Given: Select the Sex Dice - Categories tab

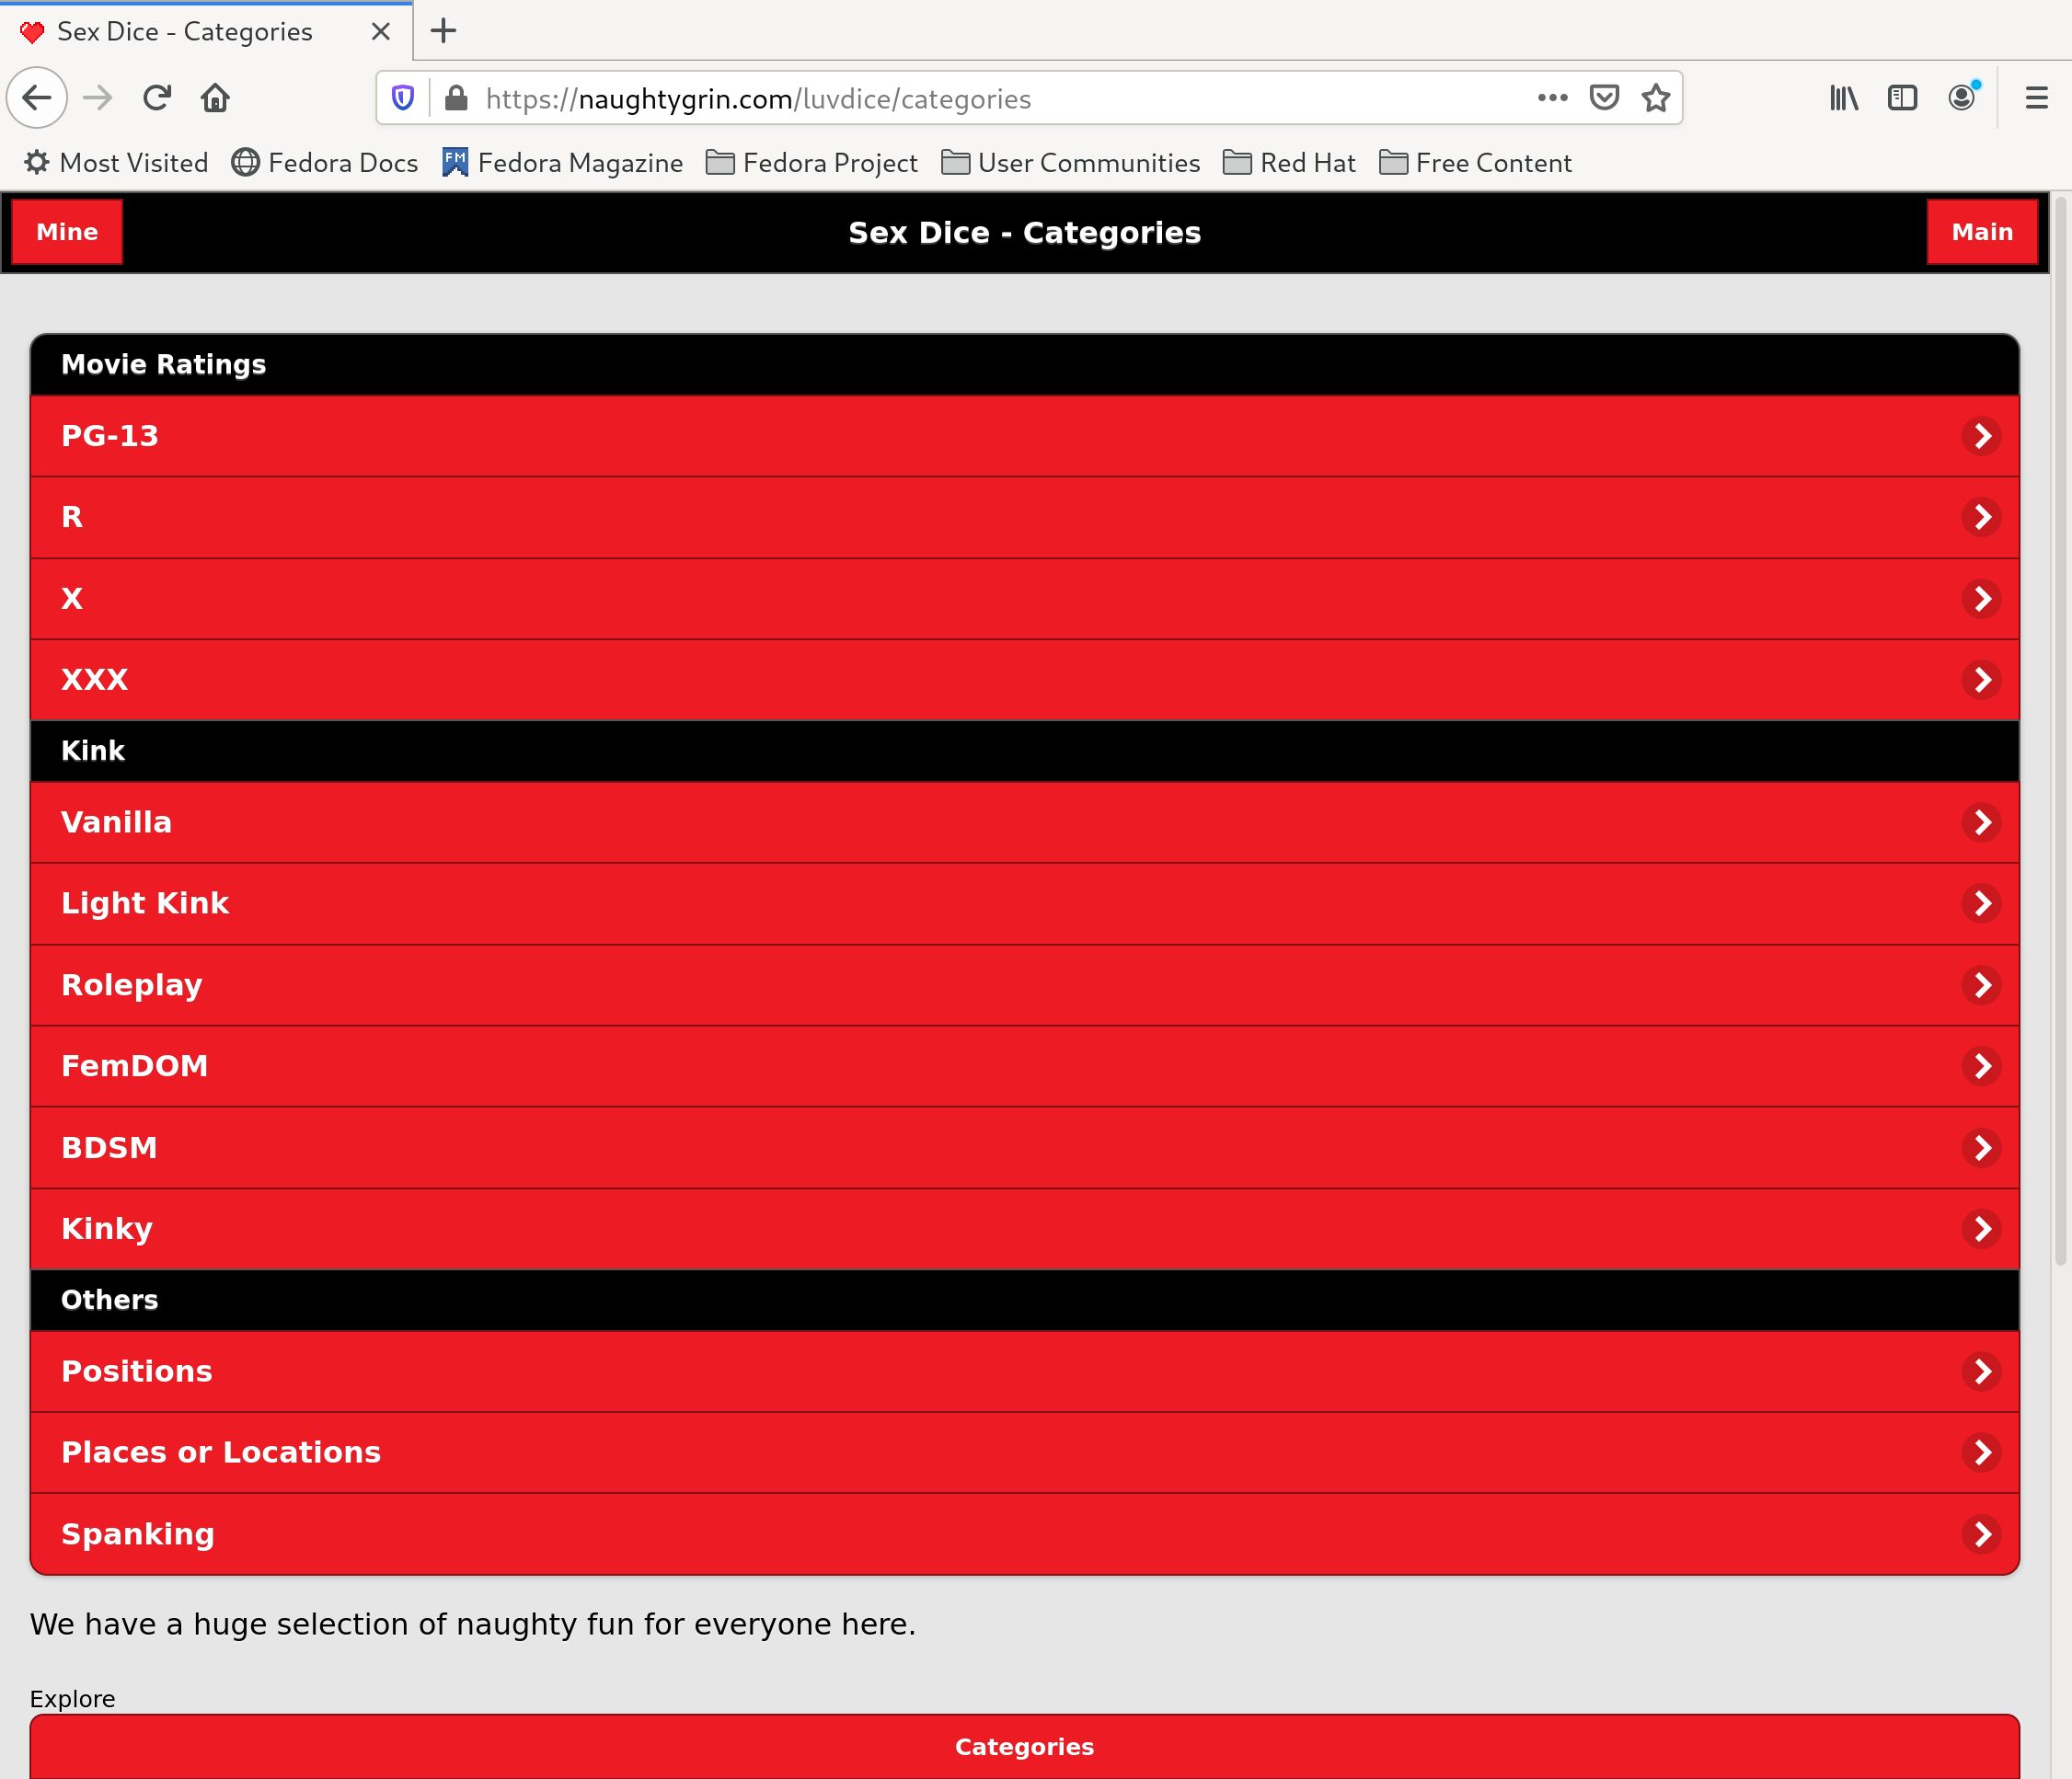Looking at the screenshot, I should tap(185, 31).
